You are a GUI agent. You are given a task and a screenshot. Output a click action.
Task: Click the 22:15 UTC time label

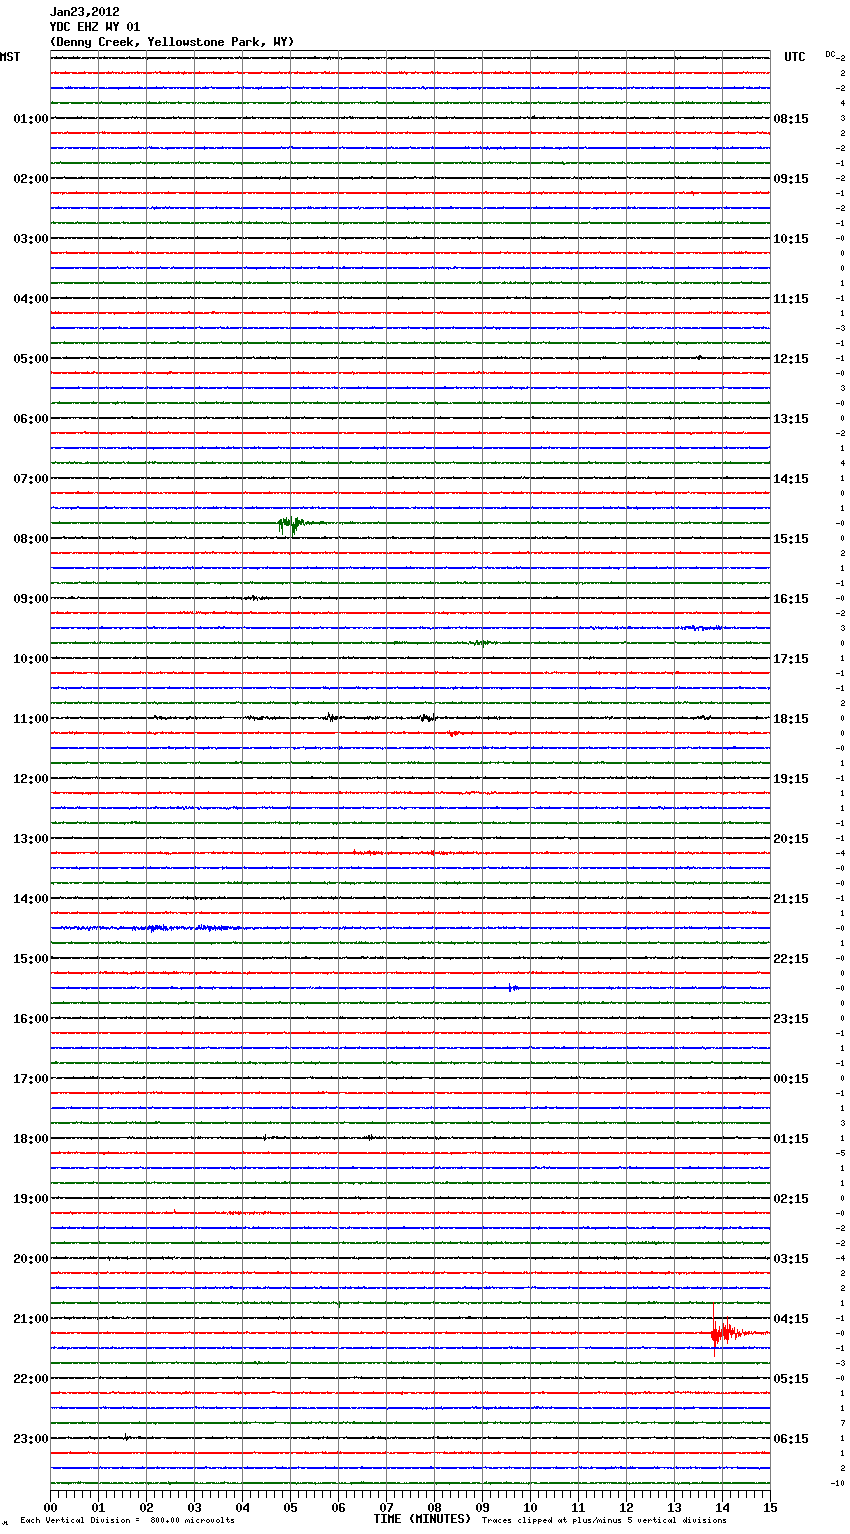(x=791, y=959)
